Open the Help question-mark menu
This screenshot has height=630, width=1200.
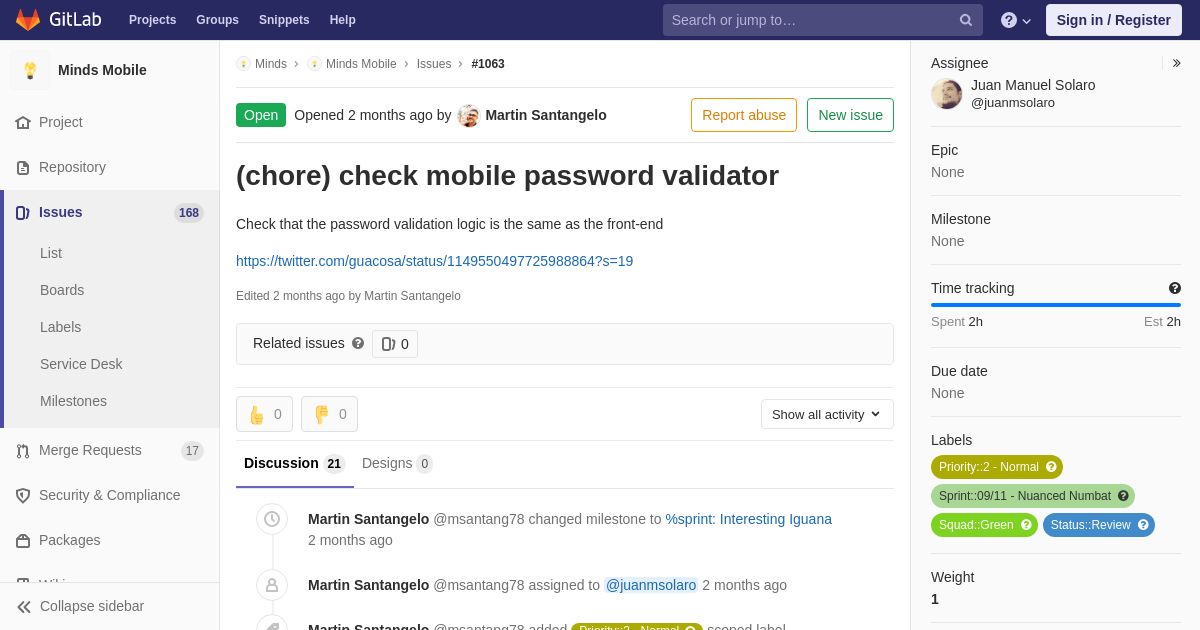[x=1016, y=20]
